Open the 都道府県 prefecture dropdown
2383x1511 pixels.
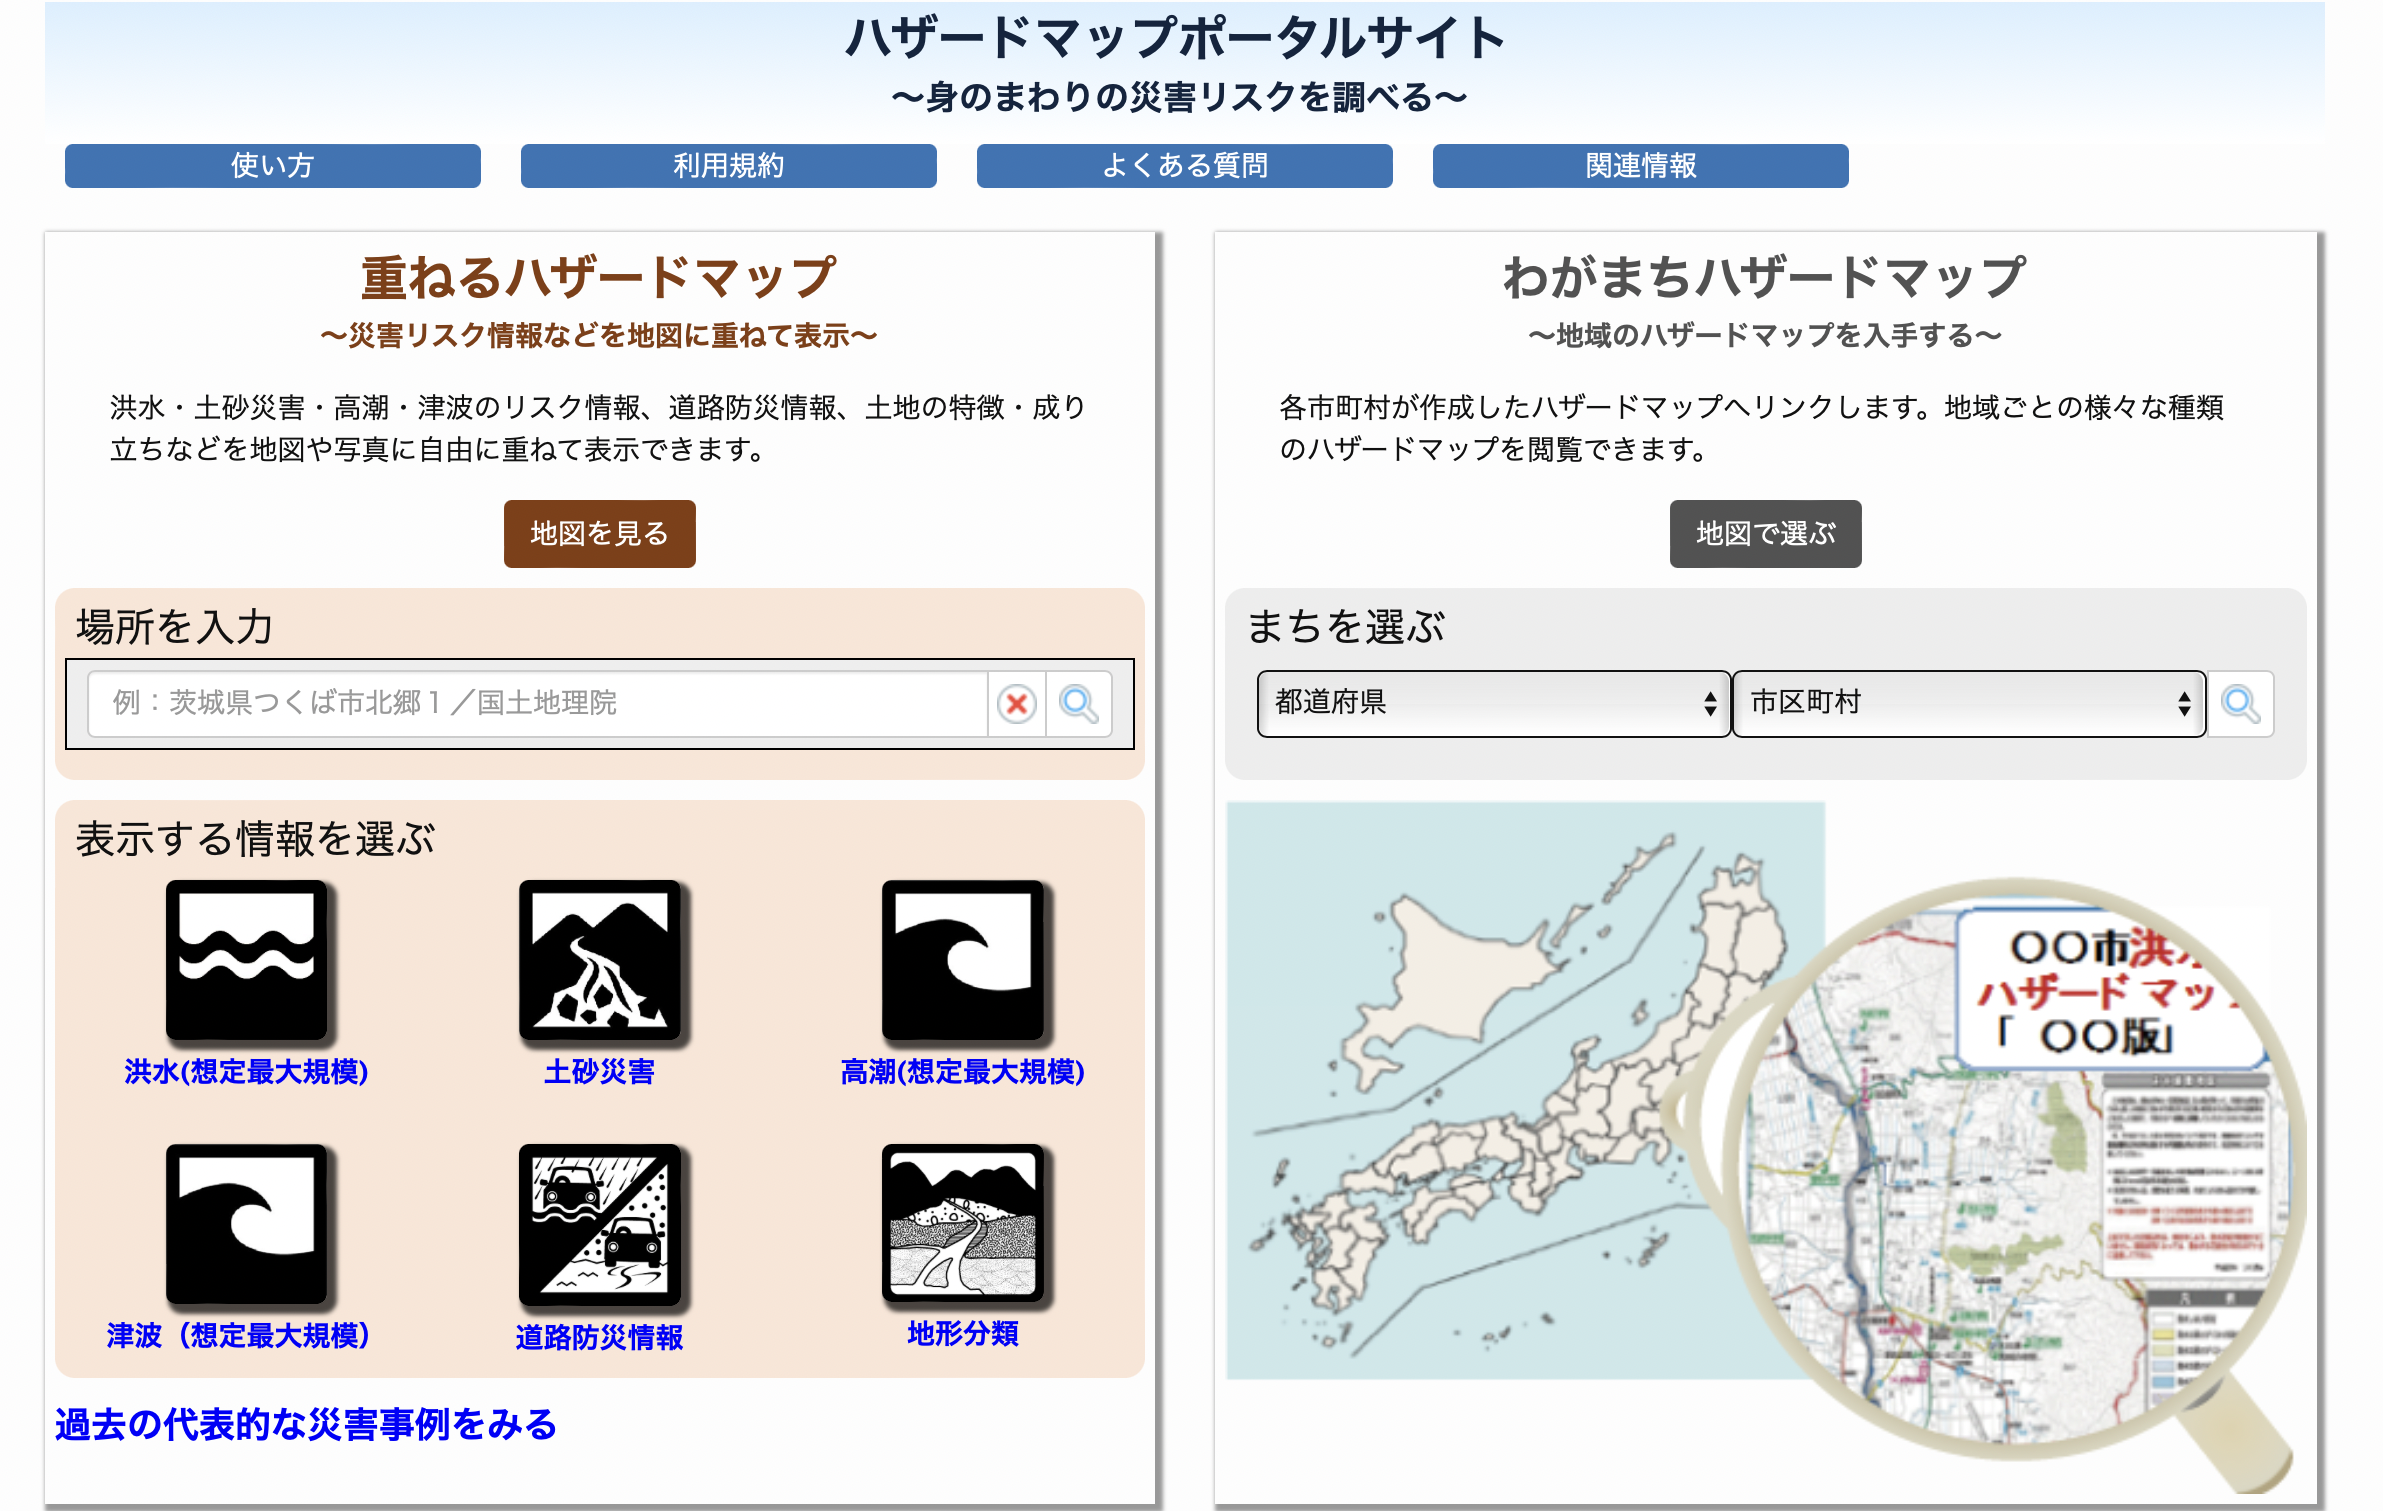point(1493,704)
